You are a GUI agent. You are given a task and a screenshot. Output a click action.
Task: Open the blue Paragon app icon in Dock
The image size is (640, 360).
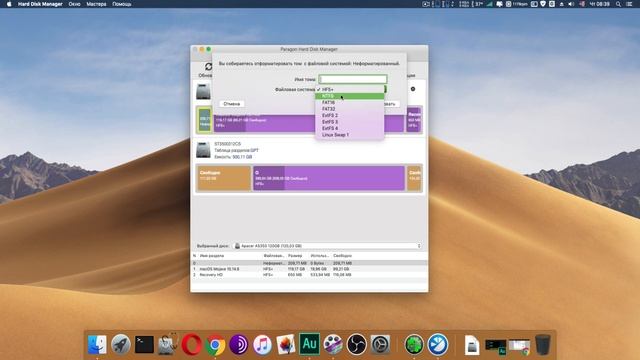click(438, 344)
